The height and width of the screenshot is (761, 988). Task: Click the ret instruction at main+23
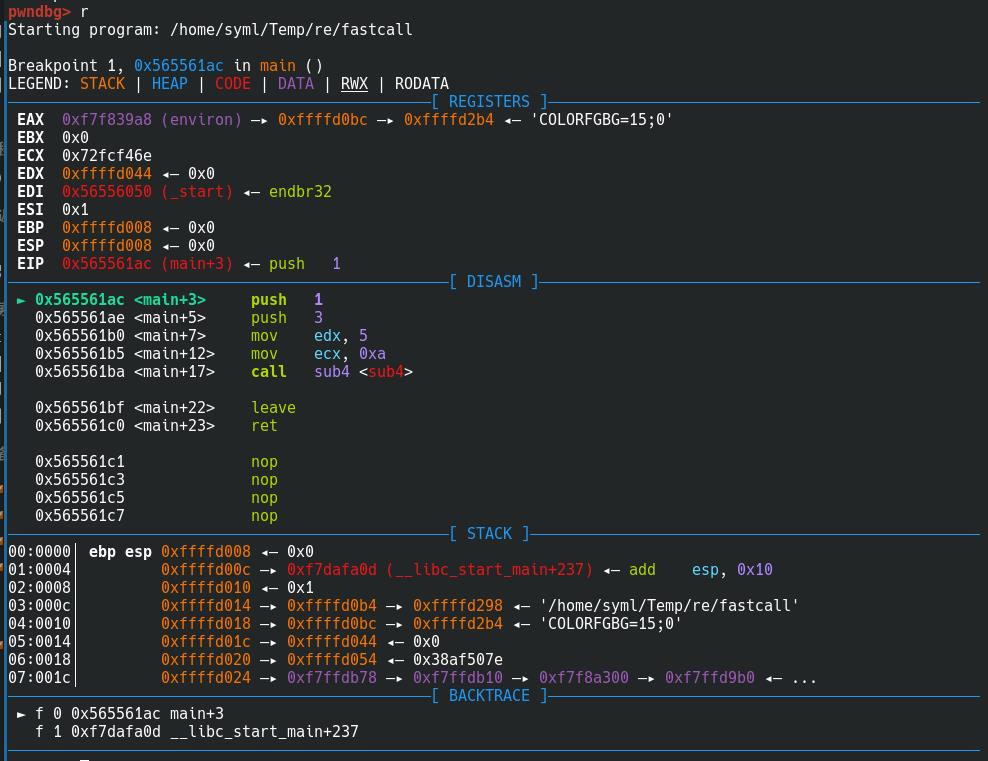(x=264, y=426)
